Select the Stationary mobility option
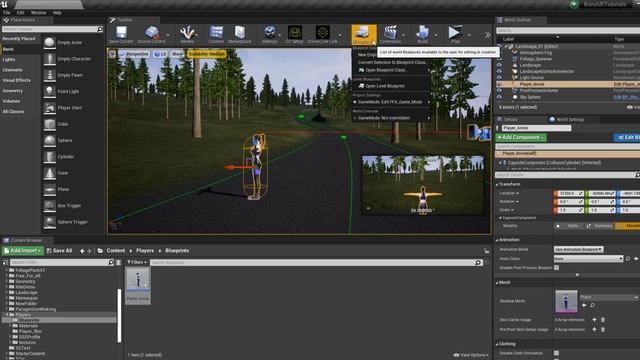640x360 pixels. (600, 226)
